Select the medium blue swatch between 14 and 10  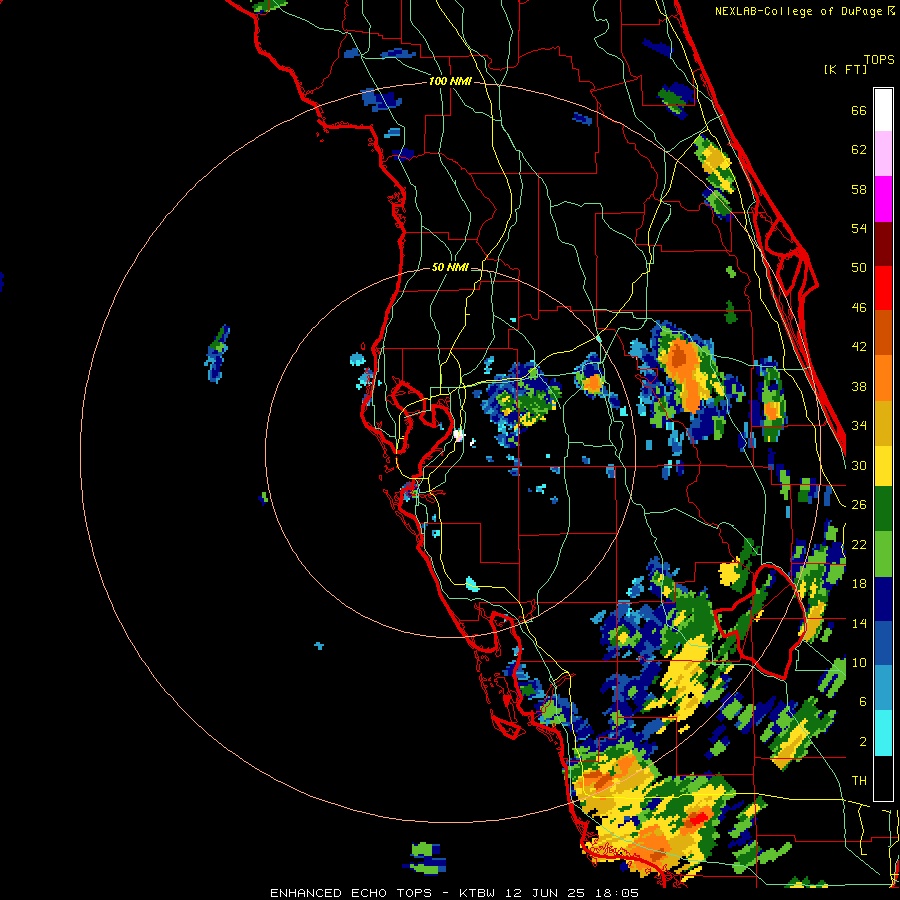(x=883, y=643)
